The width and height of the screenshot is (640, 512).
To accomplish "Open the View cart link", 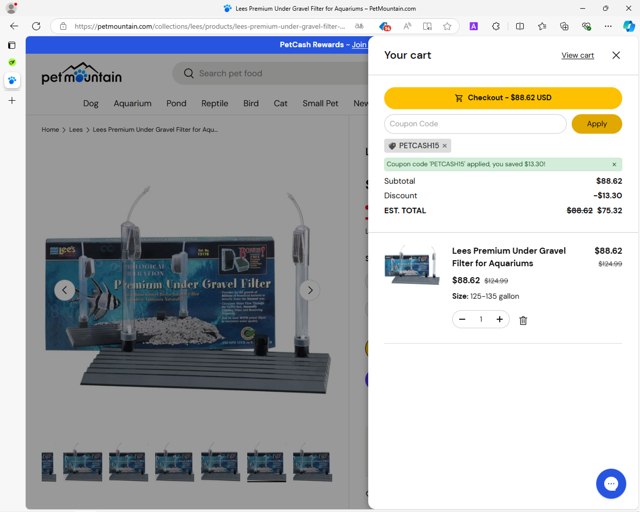I will pos(577,55).
